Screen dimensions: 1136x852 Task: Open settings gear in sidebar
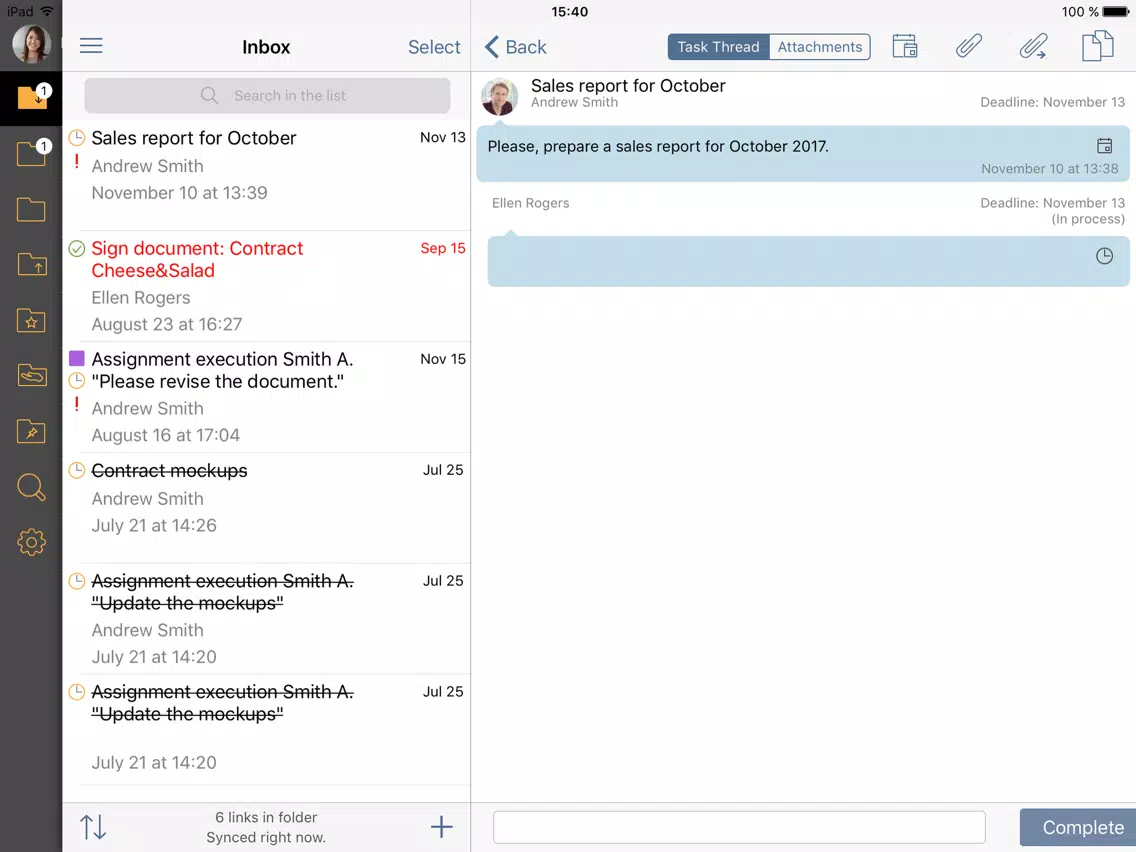[x=31, y=542]
